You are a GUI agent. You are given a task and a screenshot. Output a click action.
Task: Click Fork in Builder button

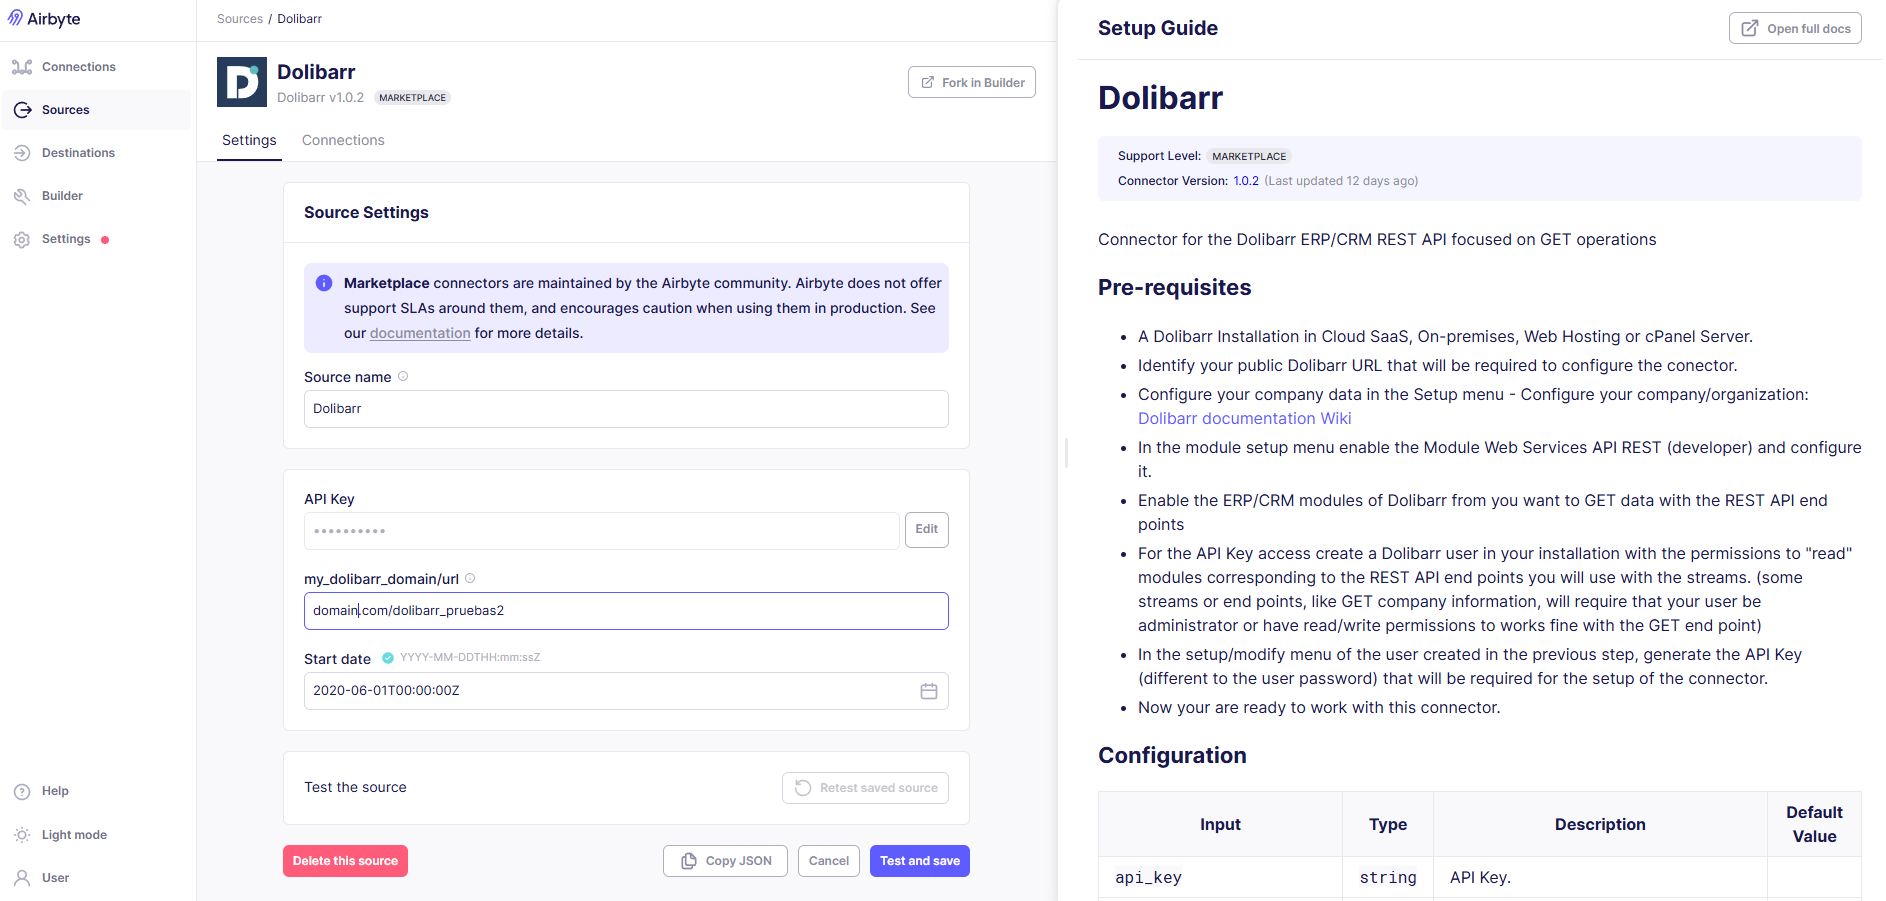click(x=972, y=82)
